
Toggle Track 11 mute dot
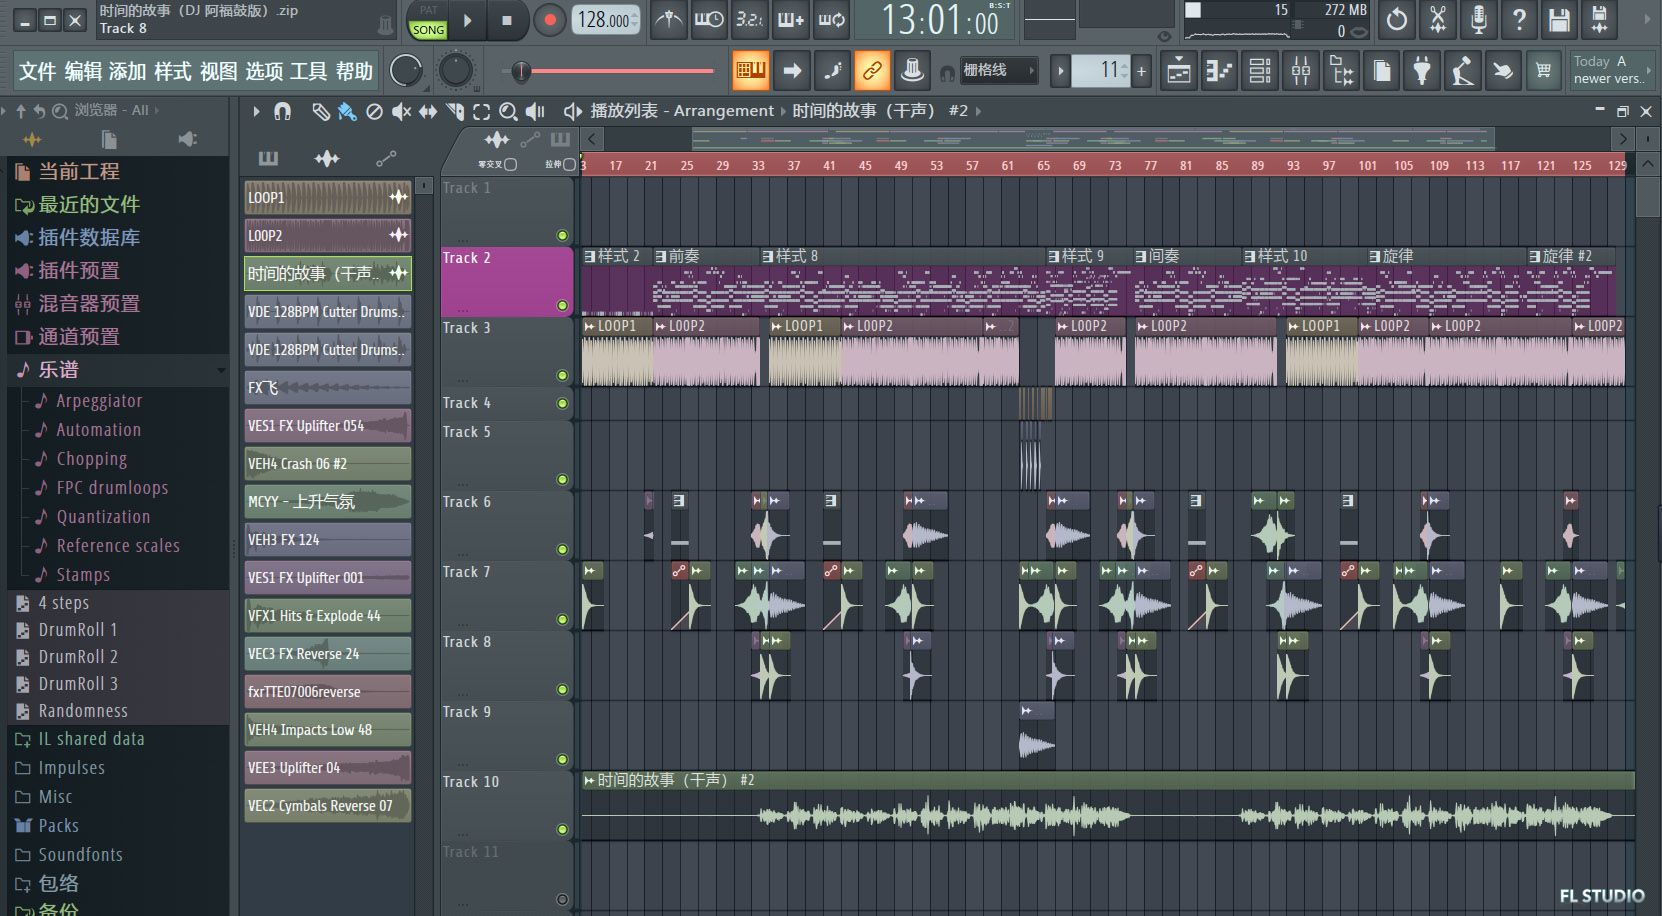562,899
